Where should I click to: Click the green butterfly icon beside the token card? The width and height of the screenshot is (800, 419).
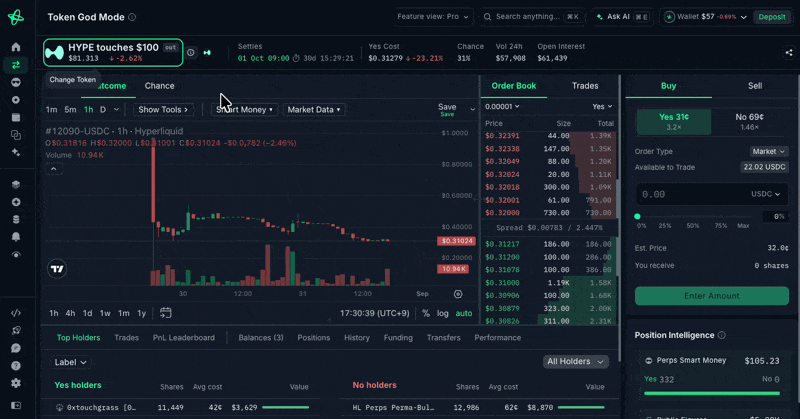[207, 53]
